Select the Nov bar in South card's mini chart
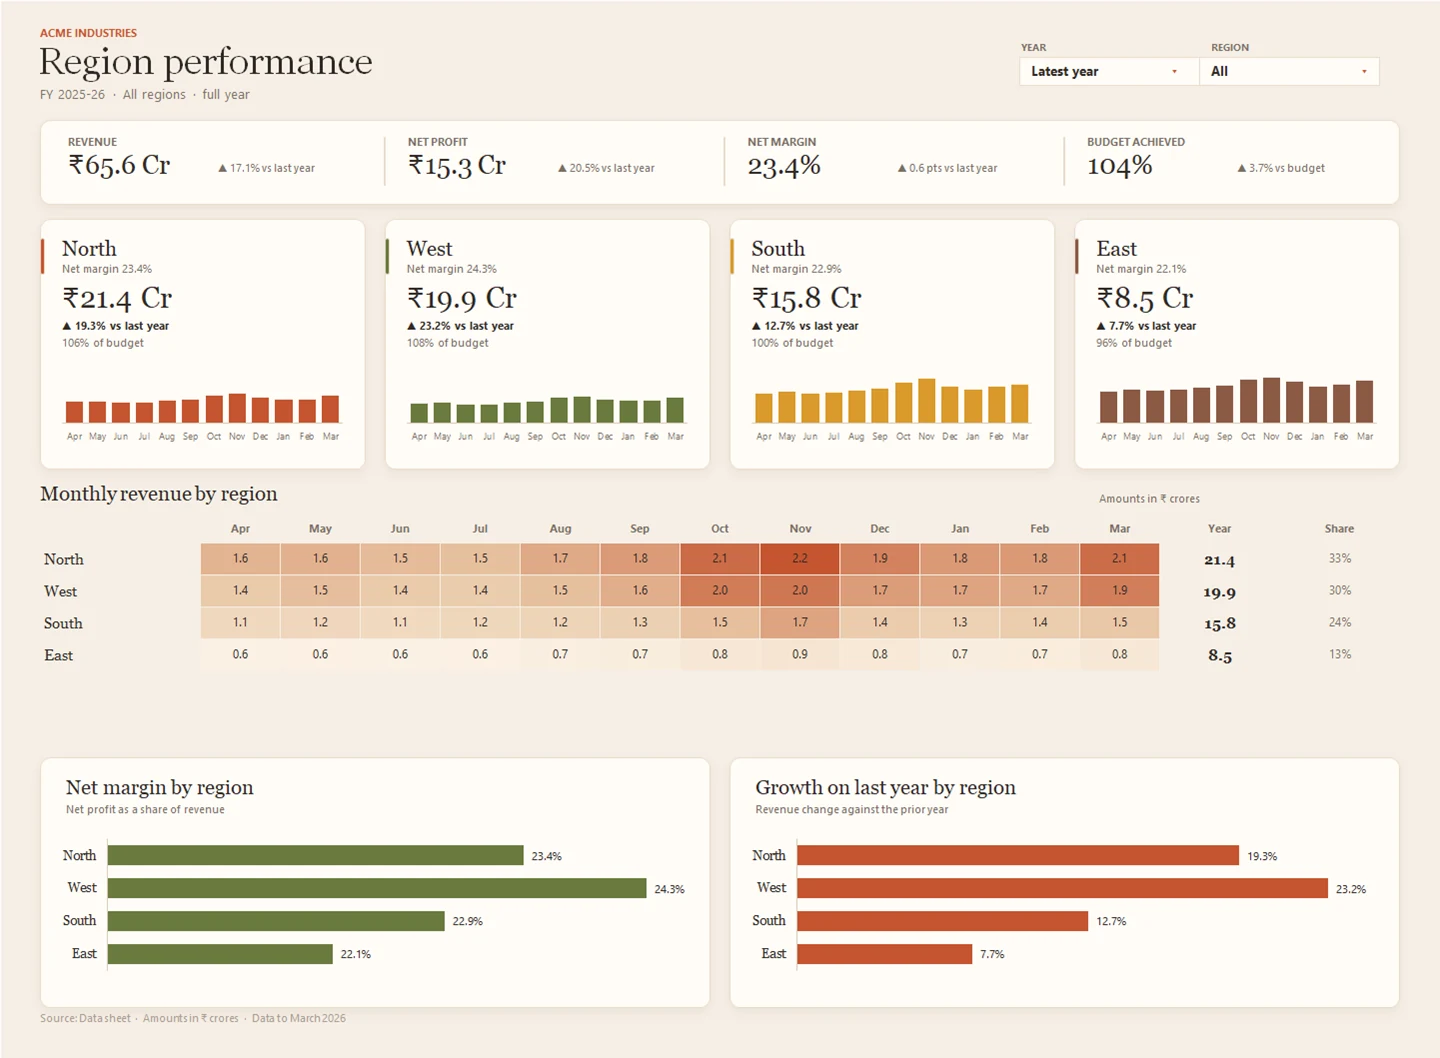Image resolution: width=1440 pixels, height=1058 pixels. click(x=927, y=401)
